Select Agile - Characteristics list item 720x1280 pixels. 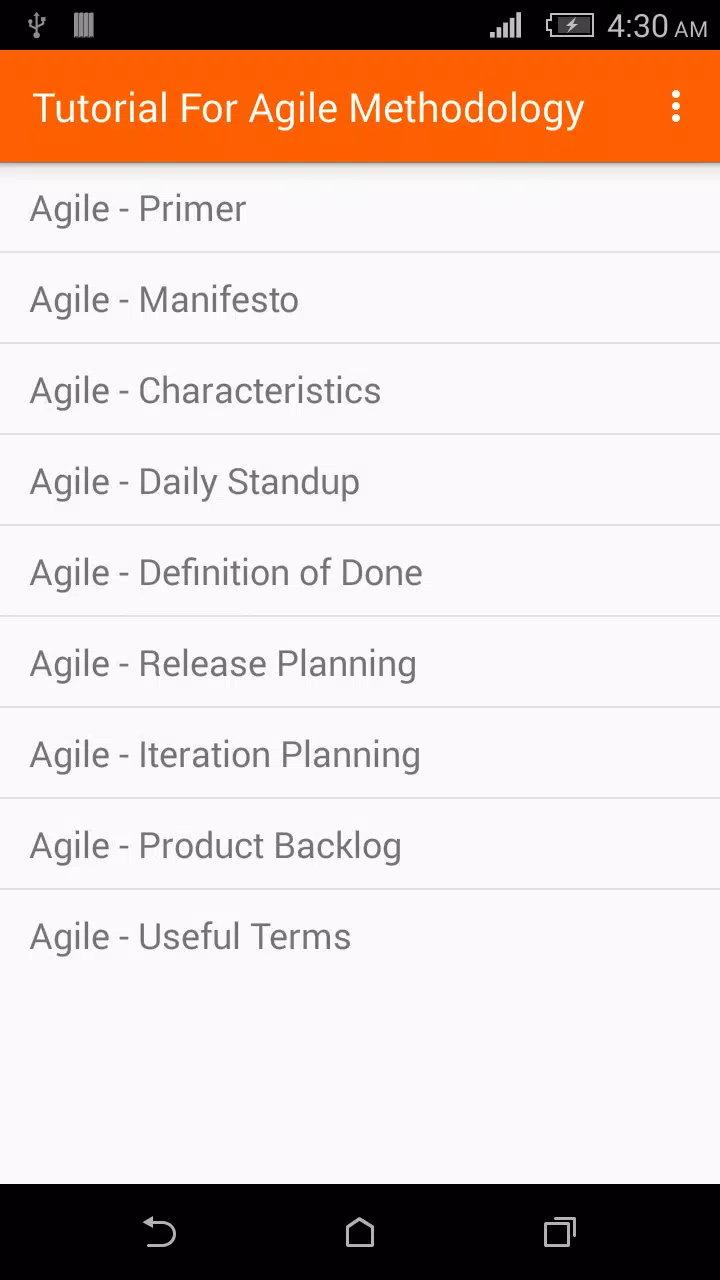pos(360,389)
